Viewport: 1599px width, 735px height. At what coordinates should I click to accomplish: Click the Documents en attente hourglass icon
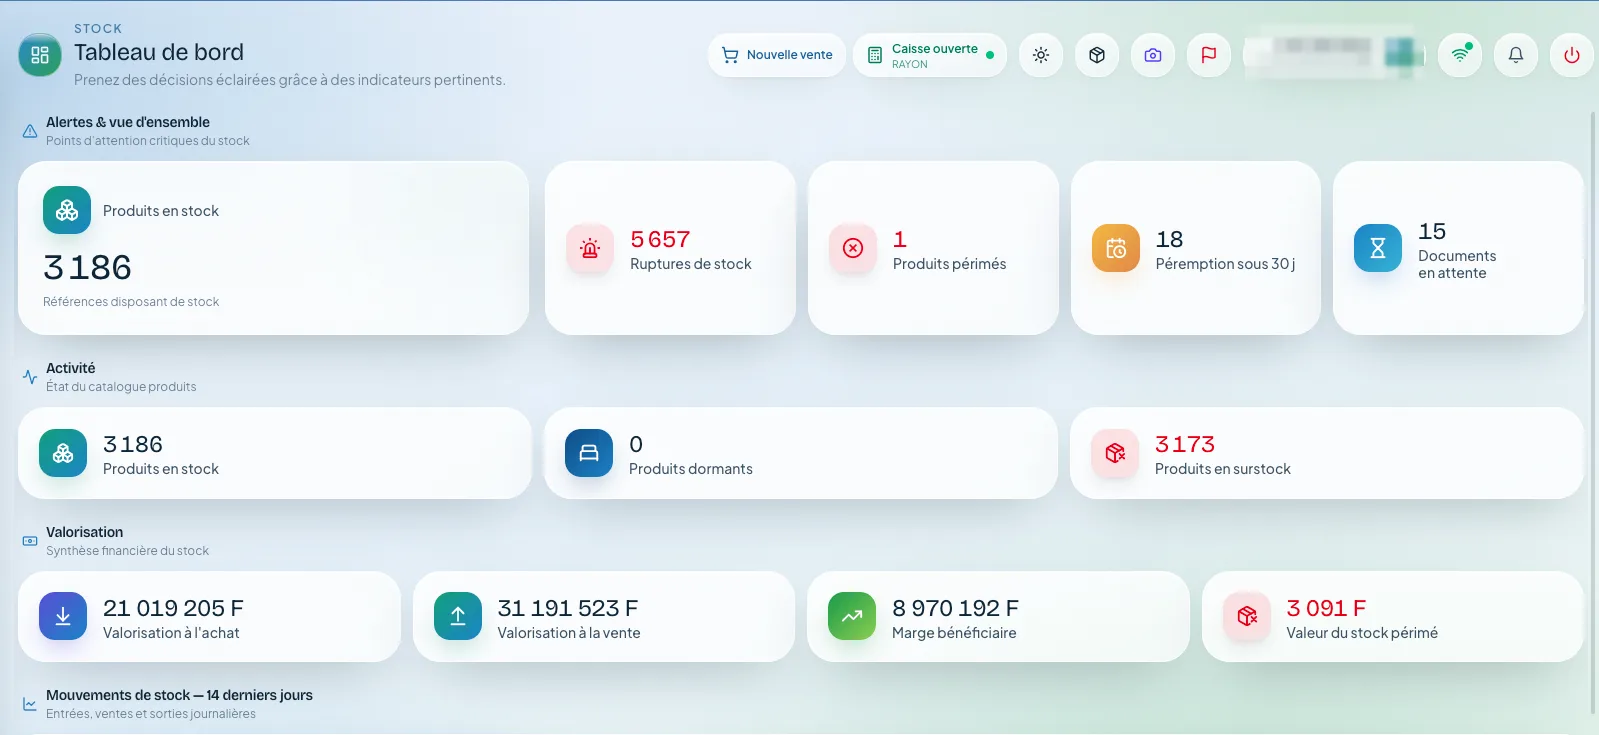1378,248
